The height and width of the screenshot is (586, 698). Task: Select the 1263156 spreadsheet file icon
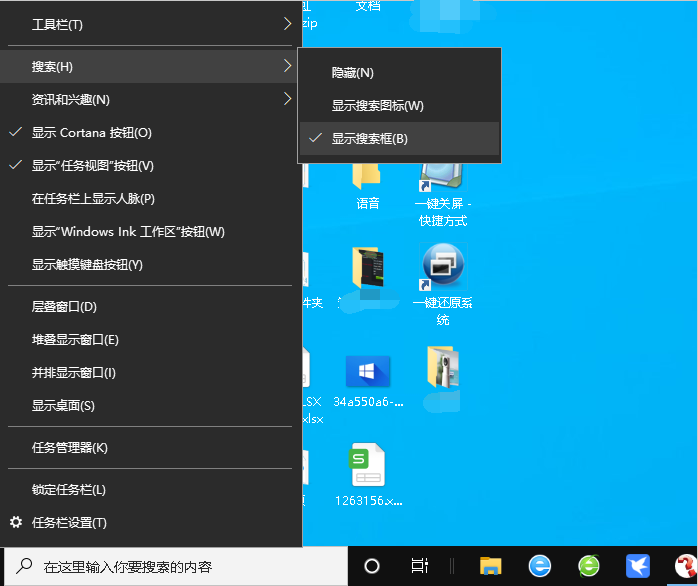368,464
